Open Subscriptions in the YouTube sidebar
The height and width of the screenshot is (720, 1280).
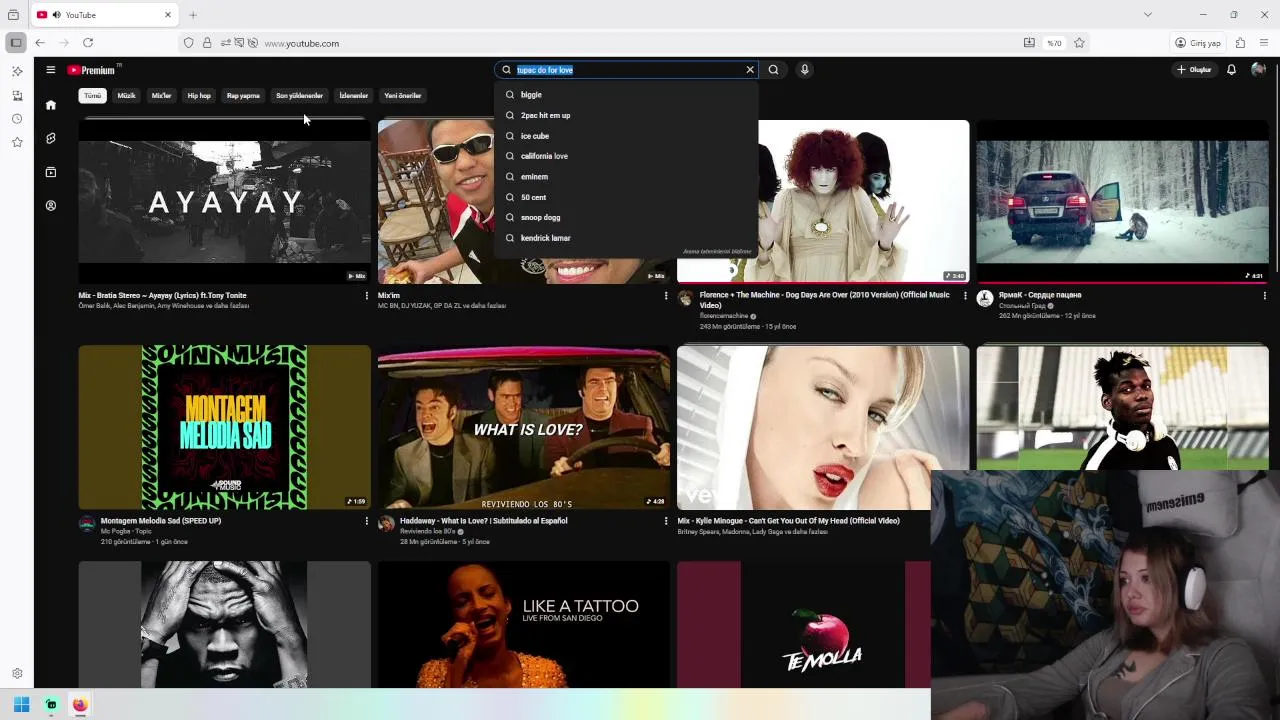point(51,172)
